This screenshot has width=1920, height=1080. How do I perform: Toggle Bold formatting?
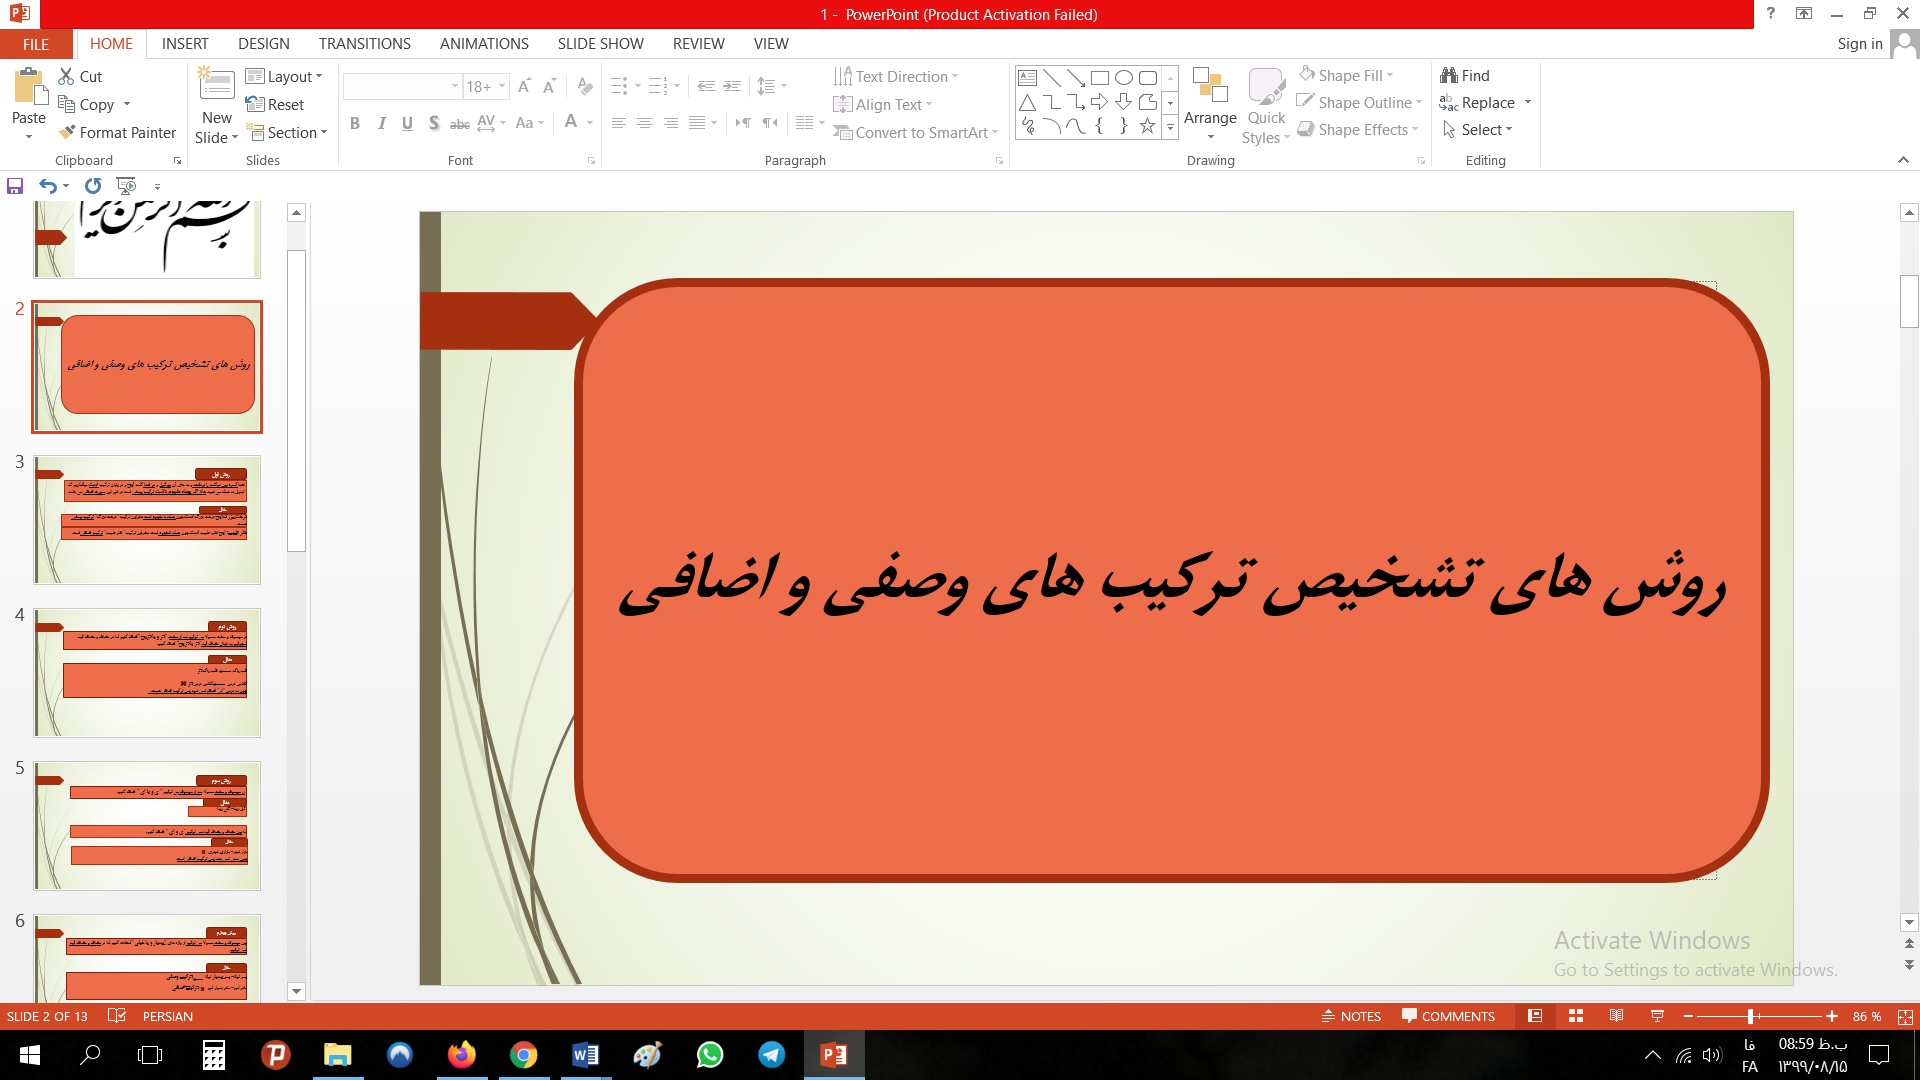tap(355, 123)
